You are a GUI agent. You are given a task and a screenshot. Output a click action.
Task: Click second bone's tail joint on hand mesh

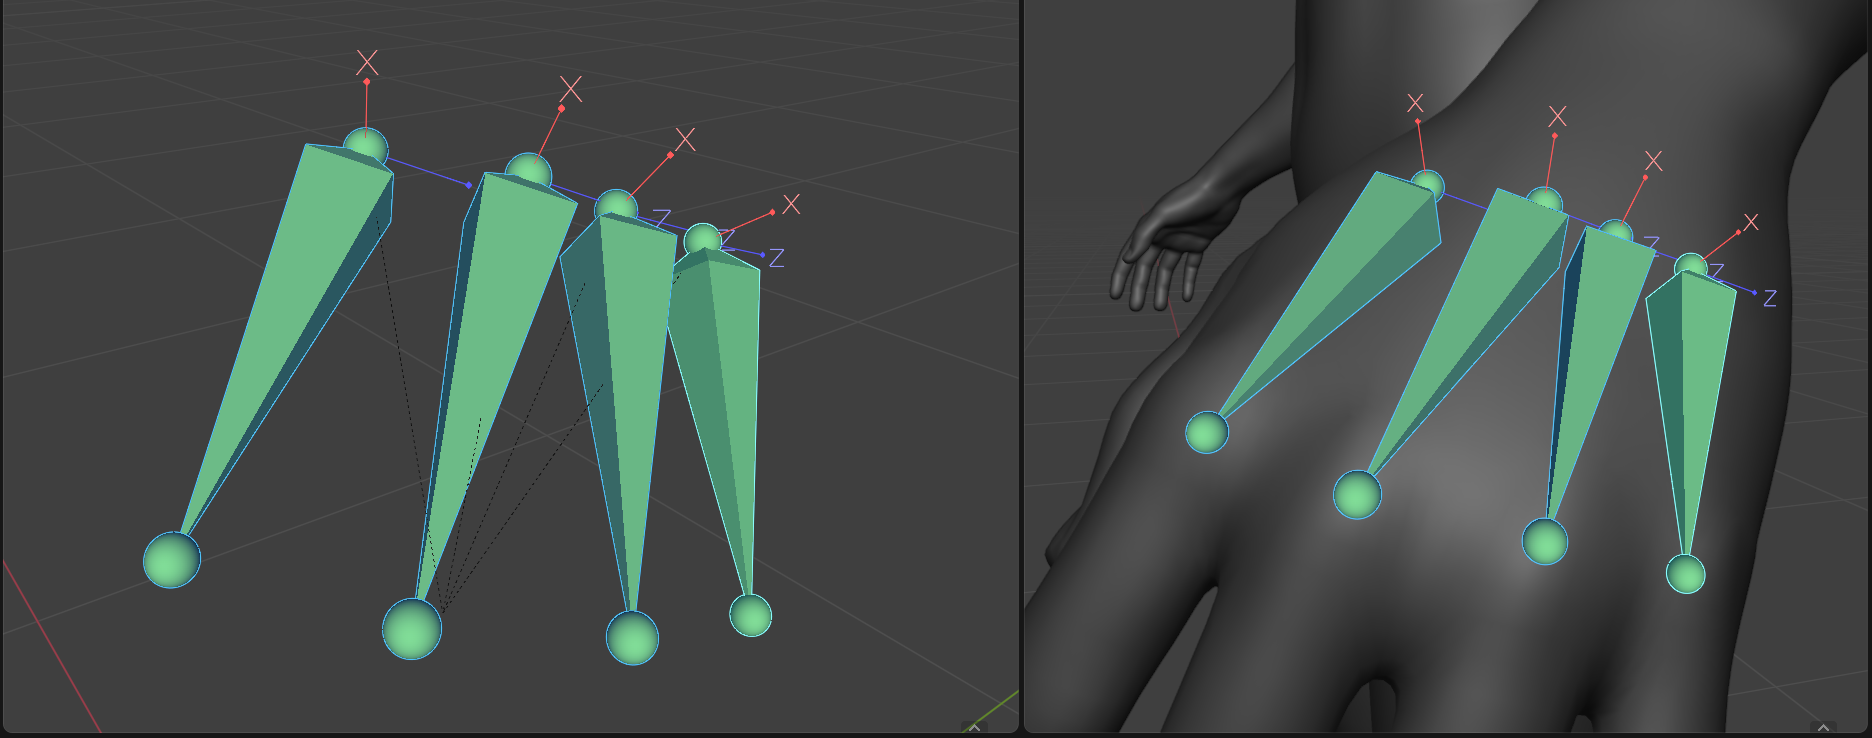(1357, 495)
